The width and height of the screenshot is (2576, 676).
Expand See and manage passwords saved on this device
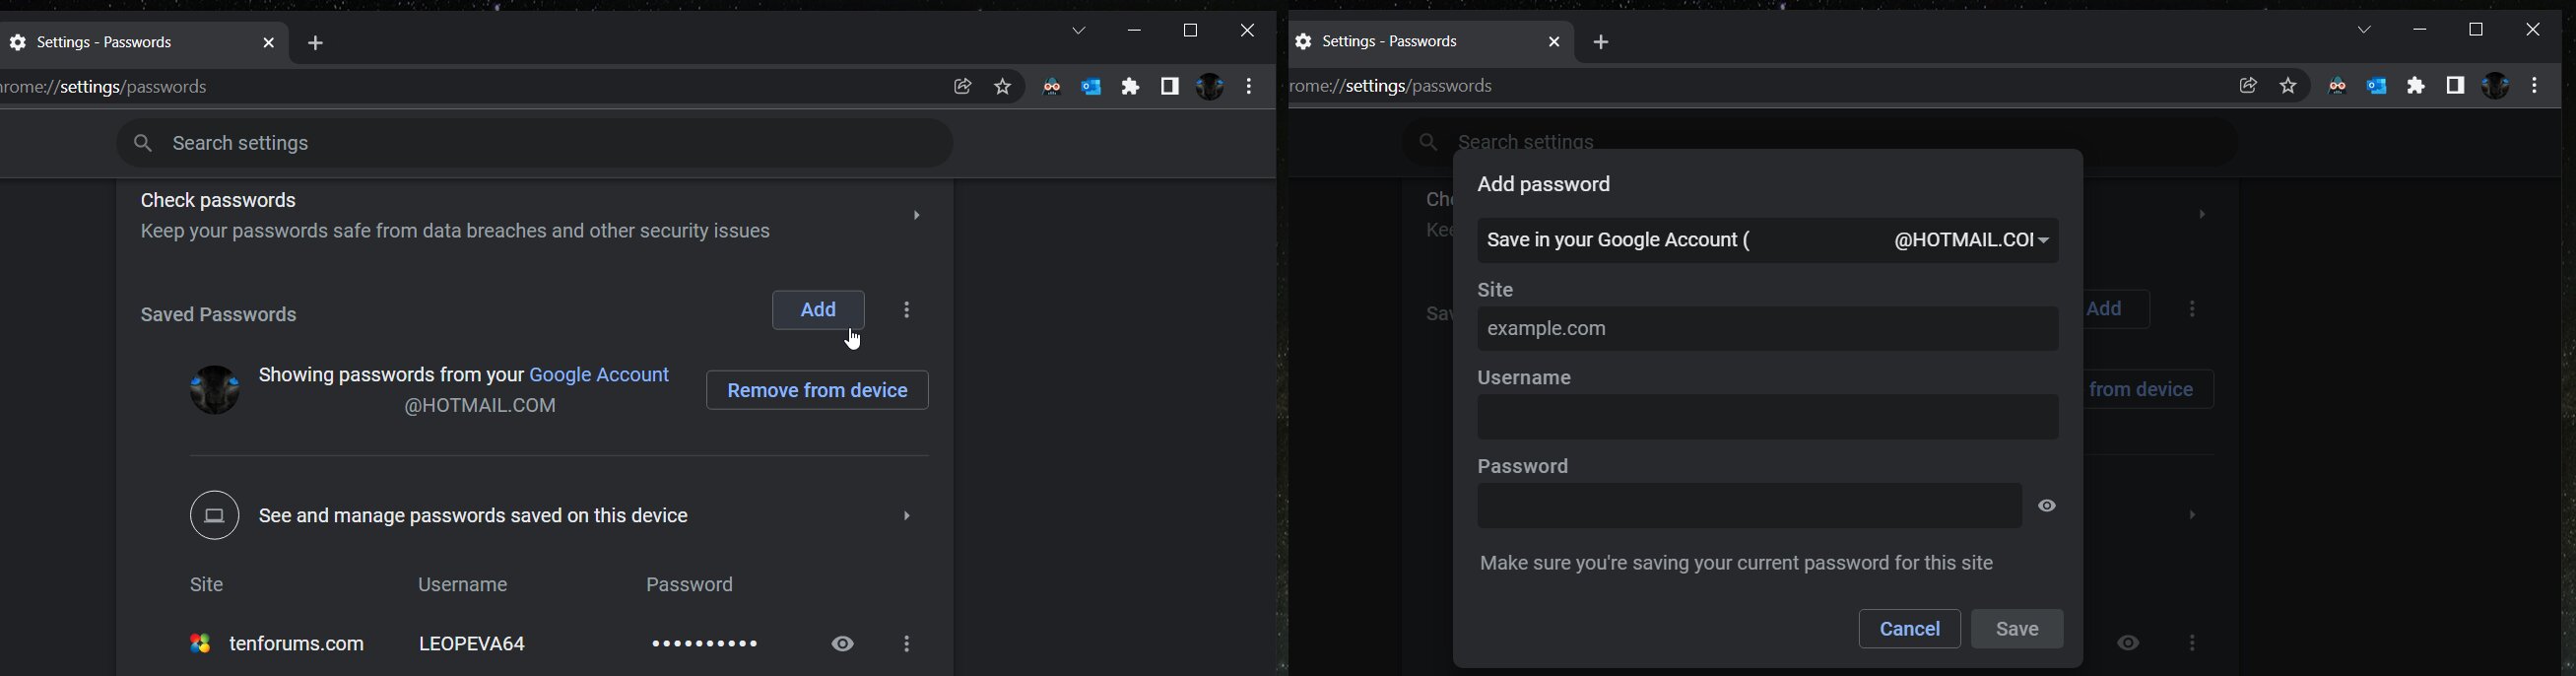[x=908, y=516]
